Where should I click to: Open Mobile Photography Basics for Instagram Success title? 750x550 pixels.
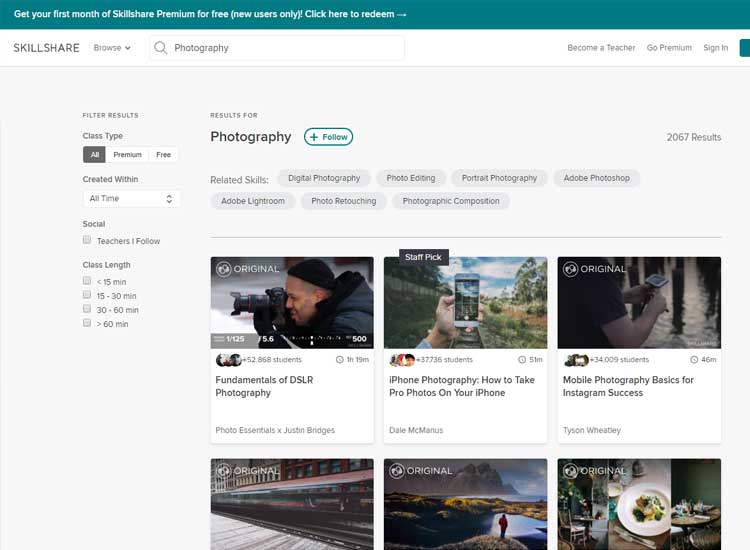[x=628, y=386]
